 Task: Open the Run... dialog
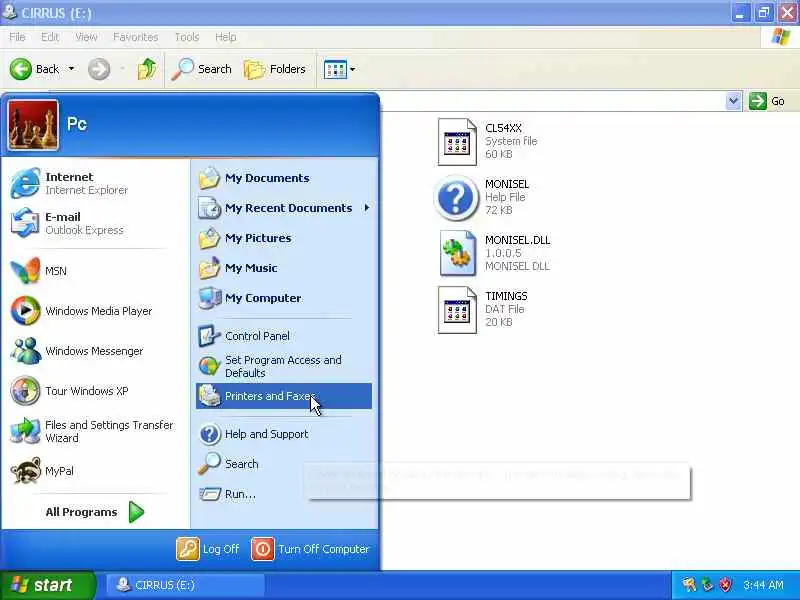[284, 494]
